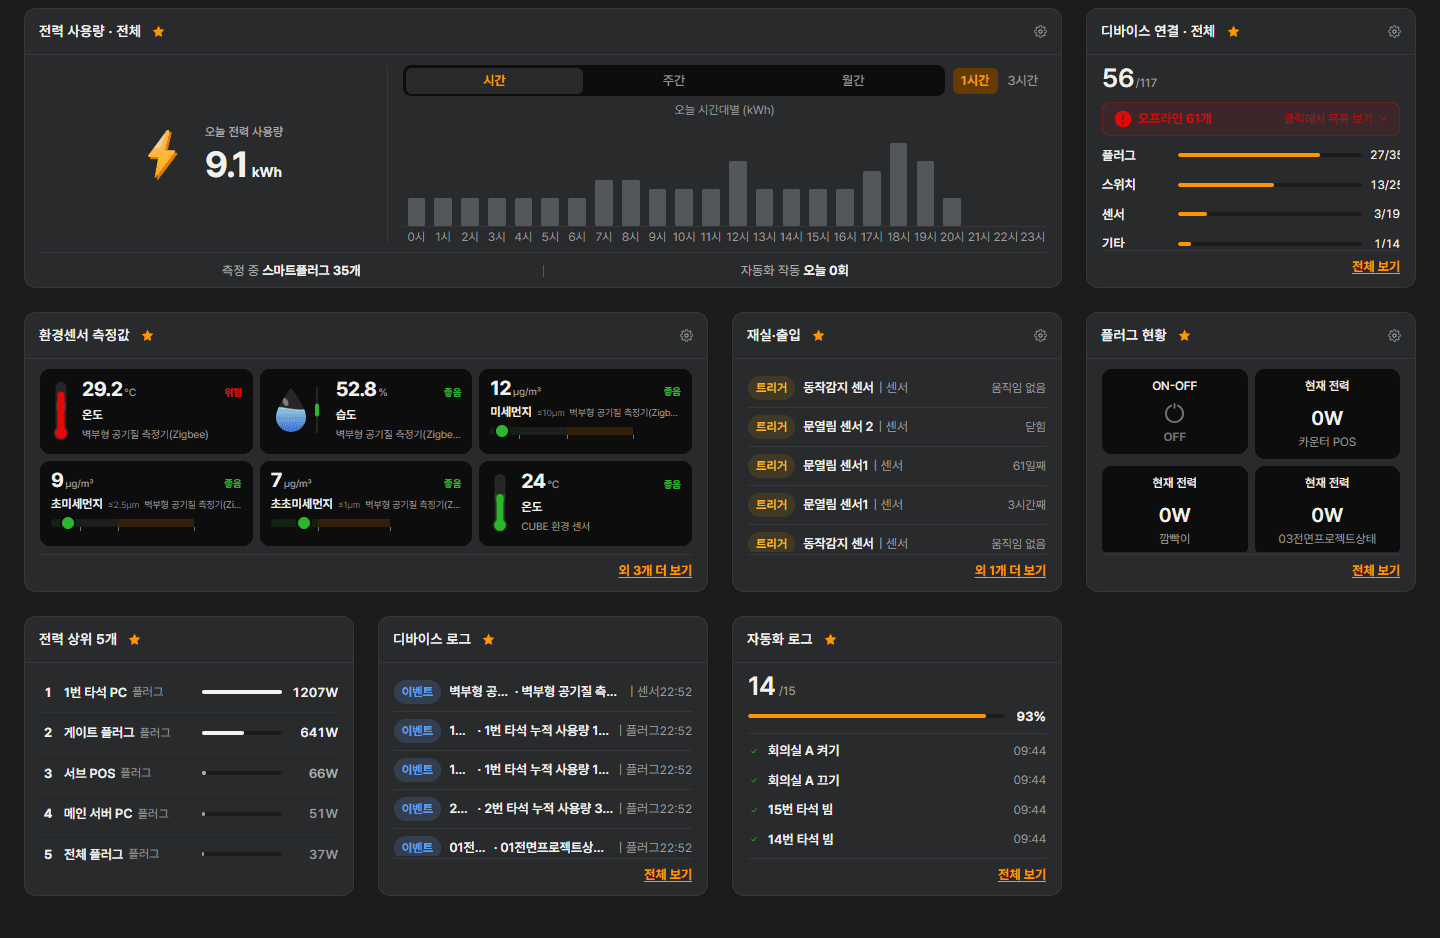Viewport: 1440px width, 938px height.
Task: Switch to the 월간 tab
Action: tap(853, 81)
